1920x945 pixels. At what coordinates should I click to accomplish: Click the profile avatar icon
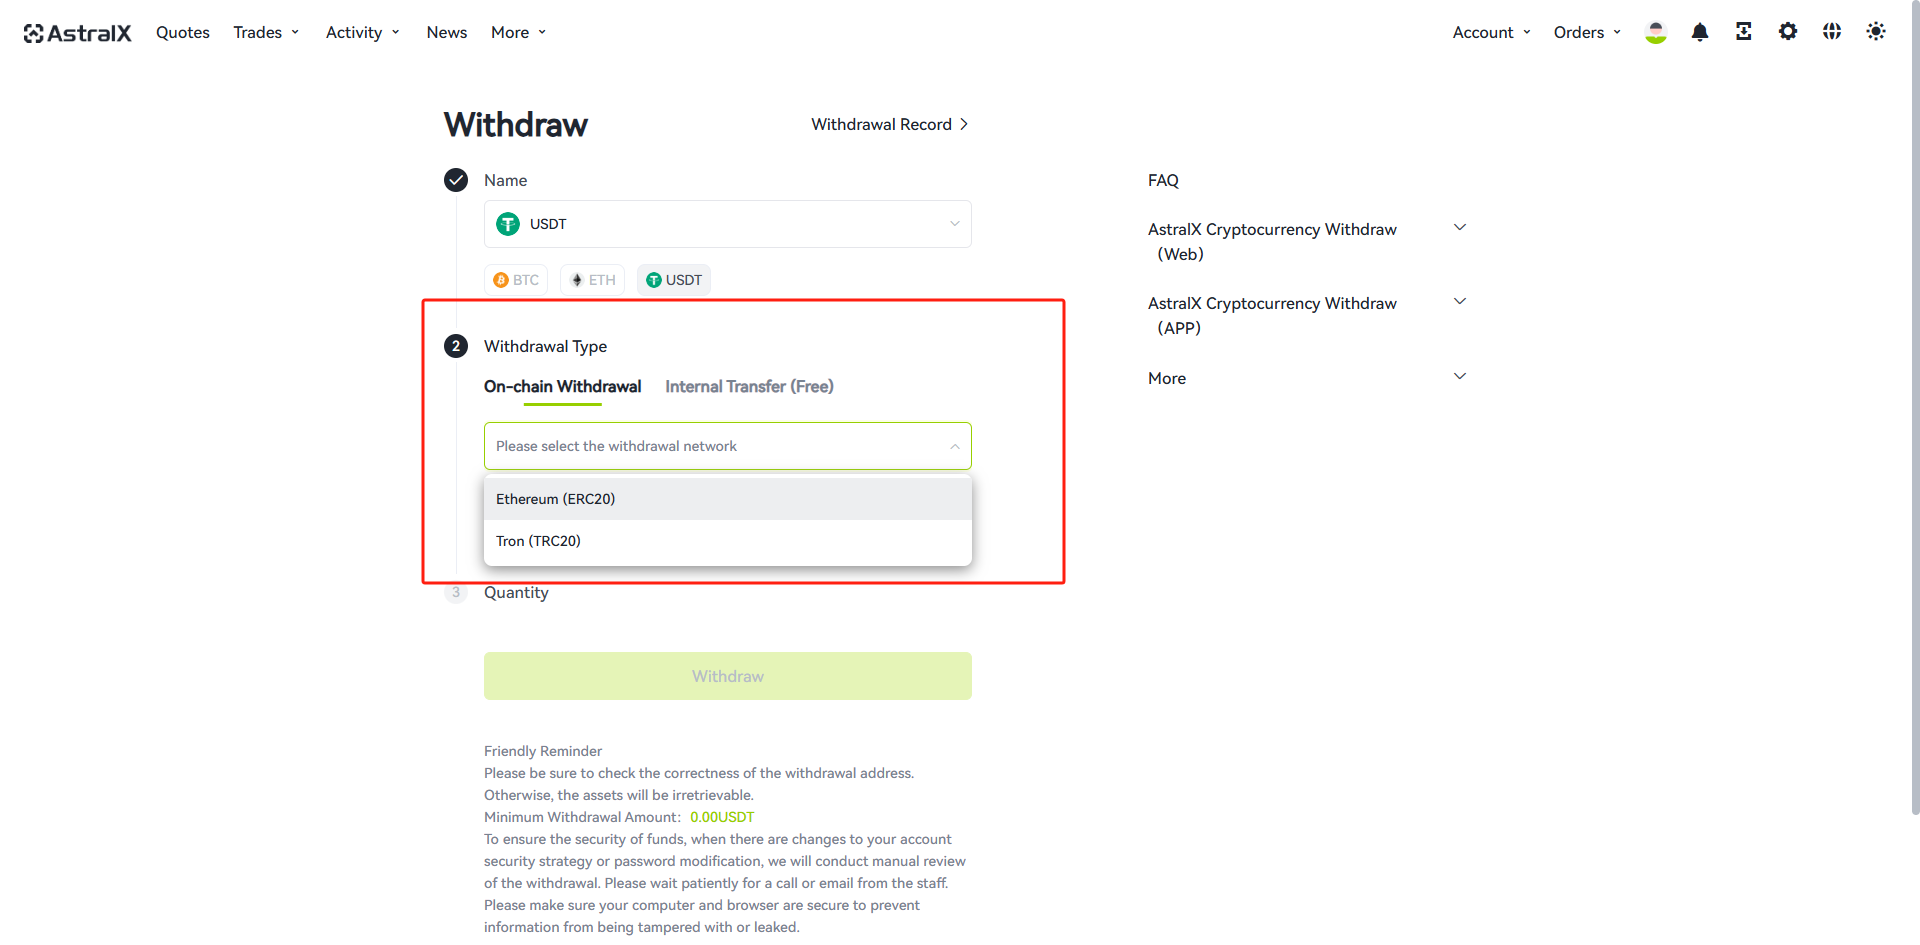pyautogui.click(x=1656, y=32)
